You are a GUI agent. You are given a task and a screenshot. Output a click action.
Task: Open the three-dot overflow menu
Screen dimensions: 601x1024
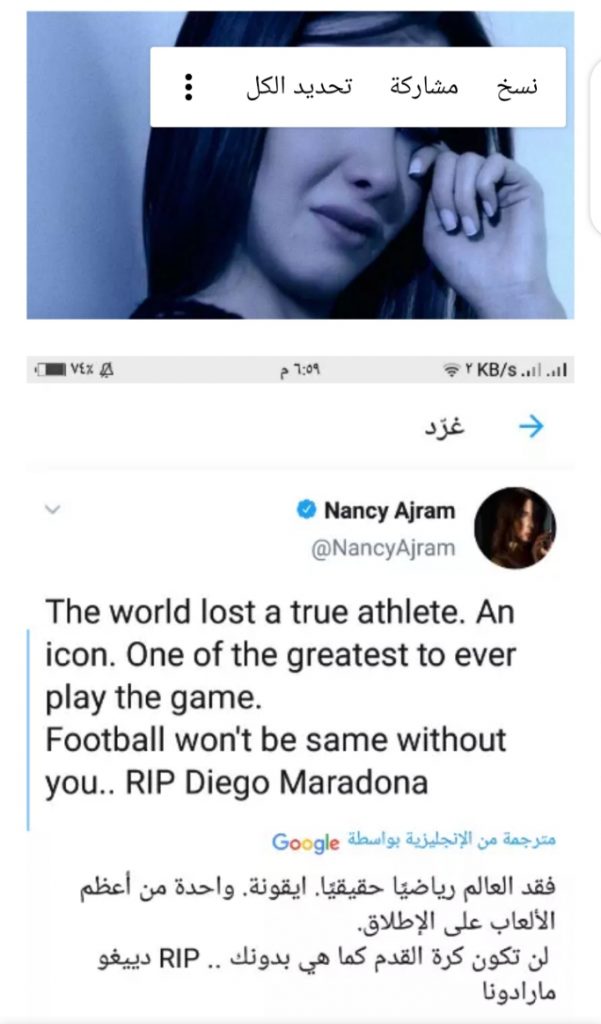[x=188, y=88]
